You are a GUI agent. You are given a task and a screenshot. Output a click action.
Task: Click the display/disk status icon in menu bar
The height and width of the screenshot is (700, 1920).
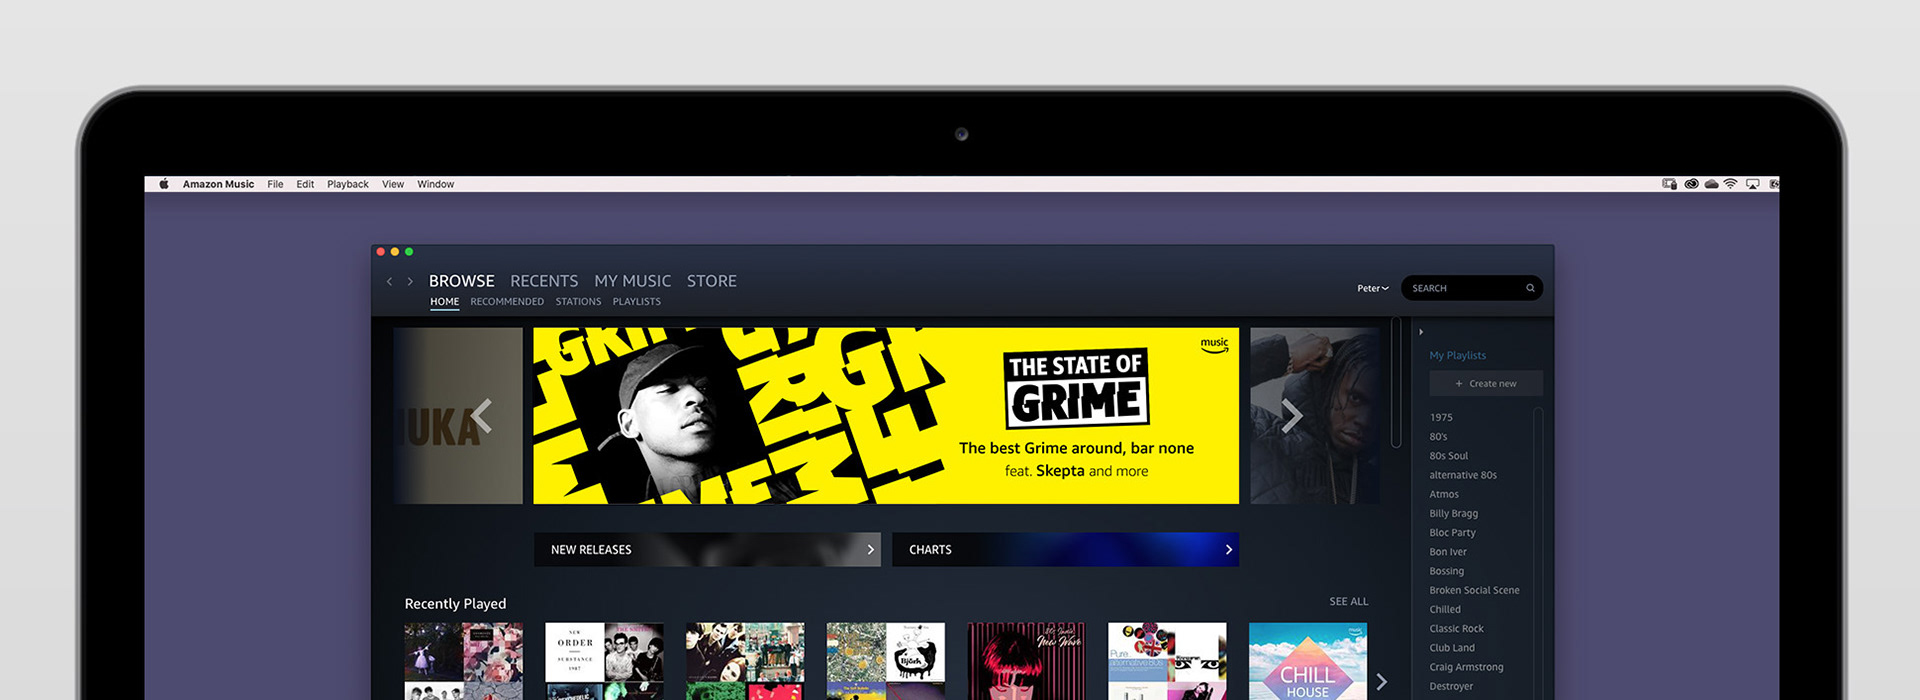click(x=1669, y=184)
